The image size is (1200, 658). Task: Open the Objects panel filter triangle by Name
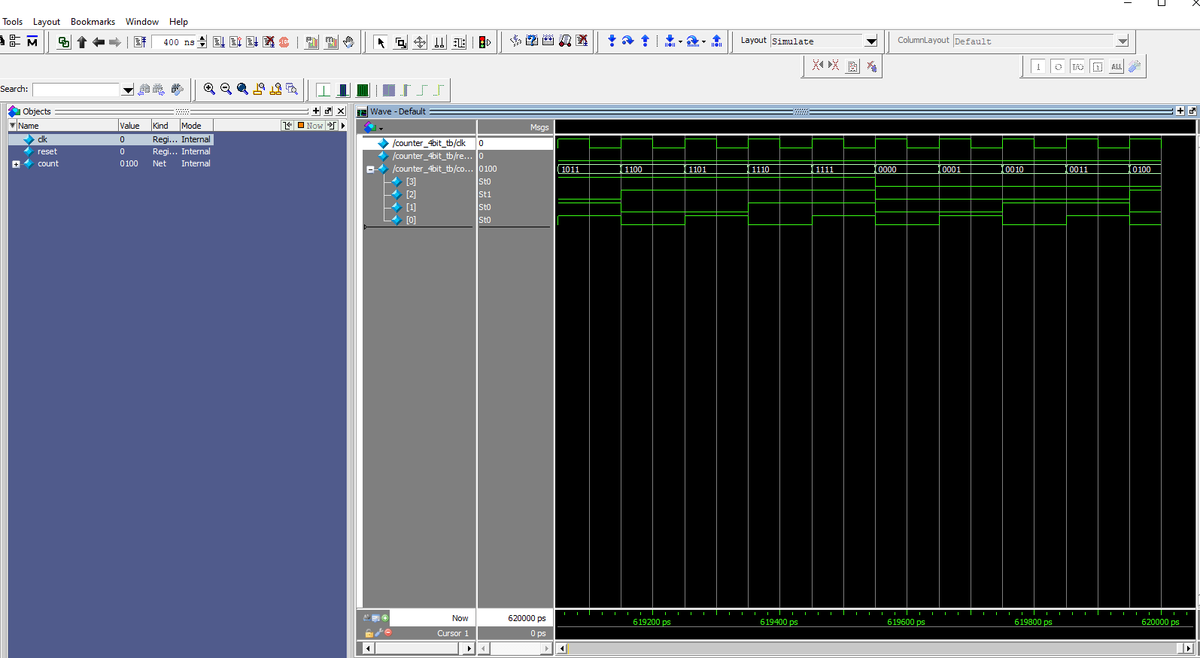[12, 125]
